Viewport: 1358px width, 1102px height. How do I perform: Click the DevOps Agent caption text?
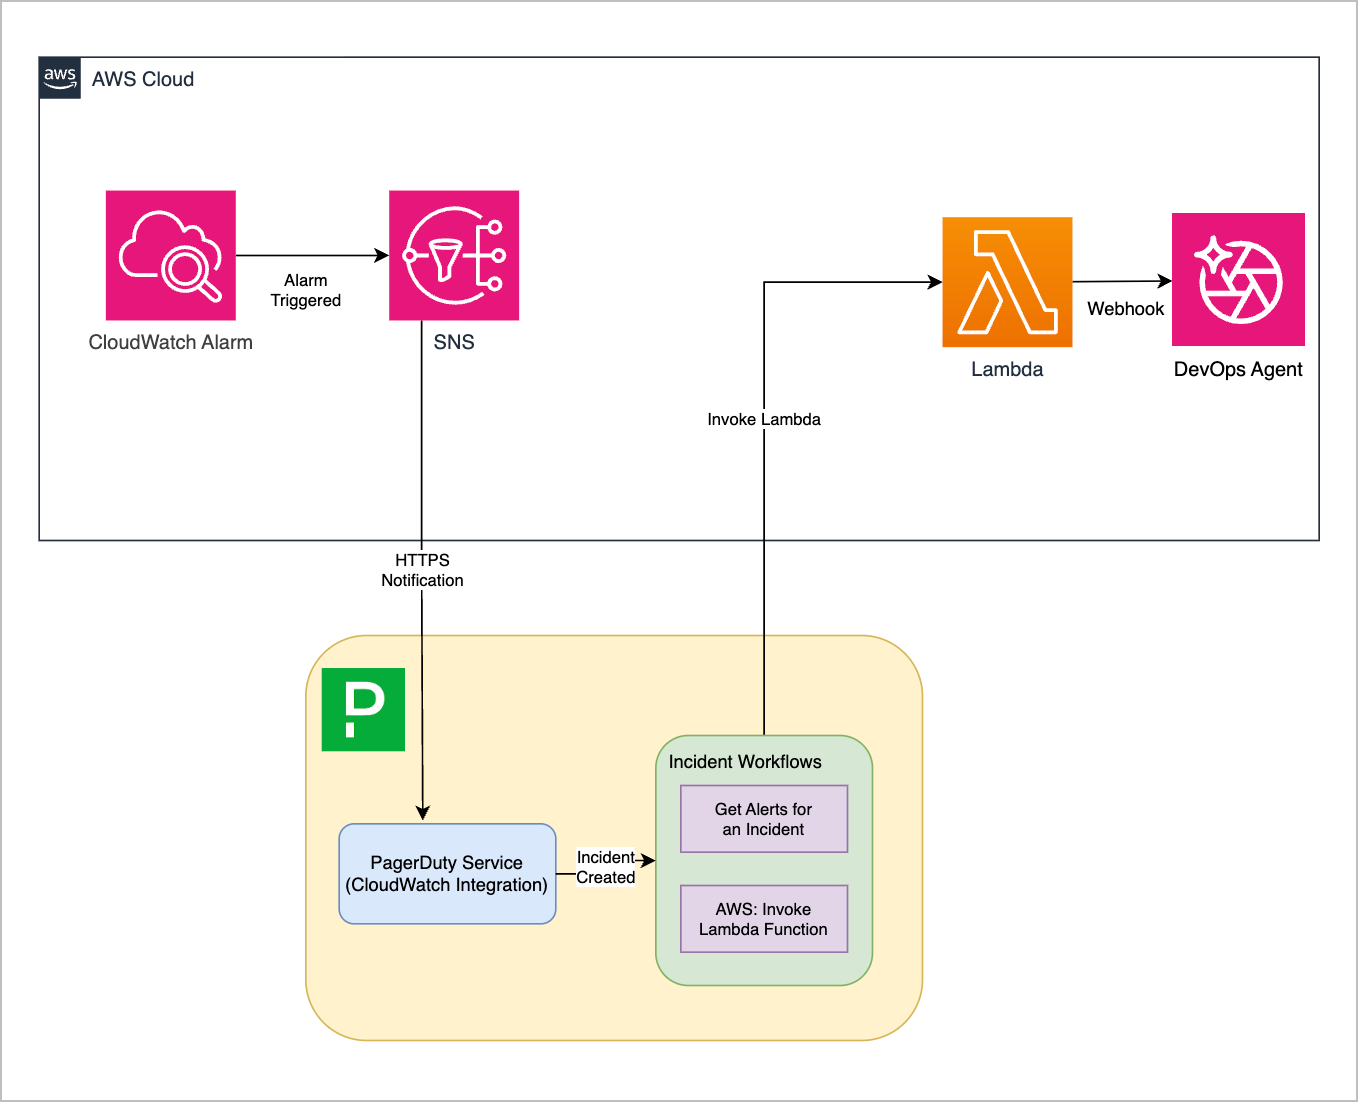pyautogui.click(x=1238, y=369)
